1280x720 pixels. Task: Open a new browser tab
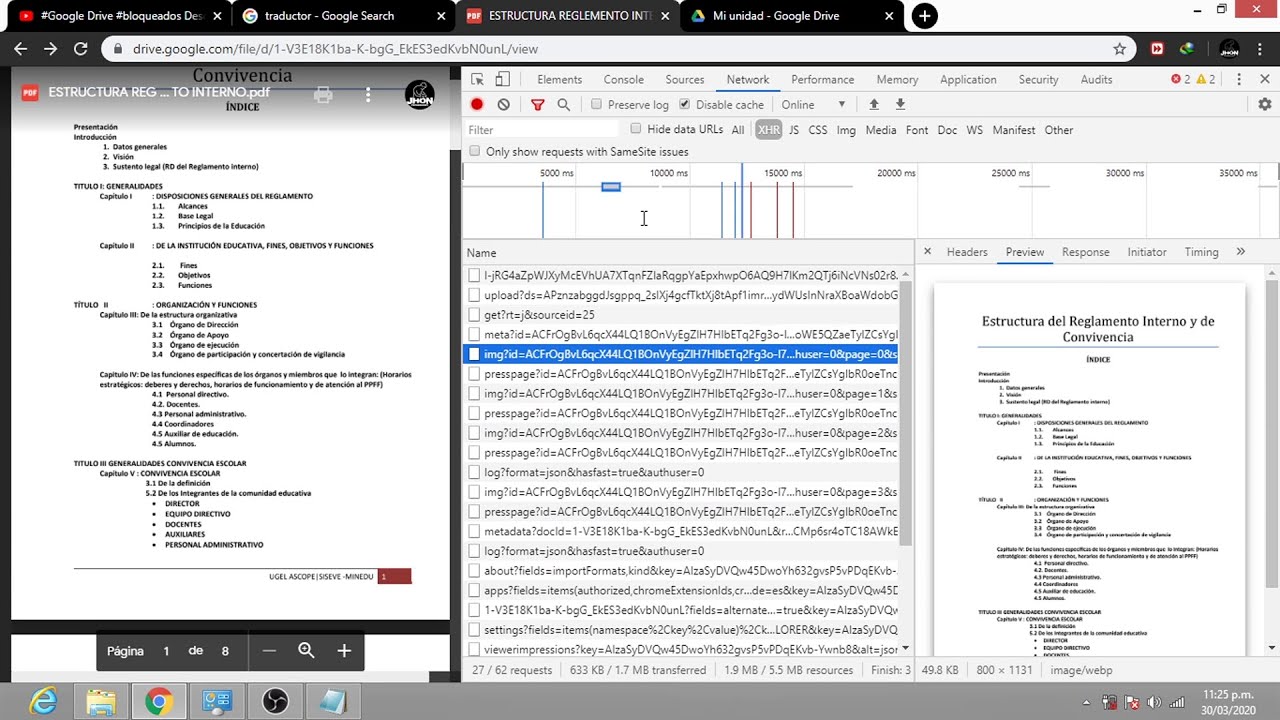point(925,16)
